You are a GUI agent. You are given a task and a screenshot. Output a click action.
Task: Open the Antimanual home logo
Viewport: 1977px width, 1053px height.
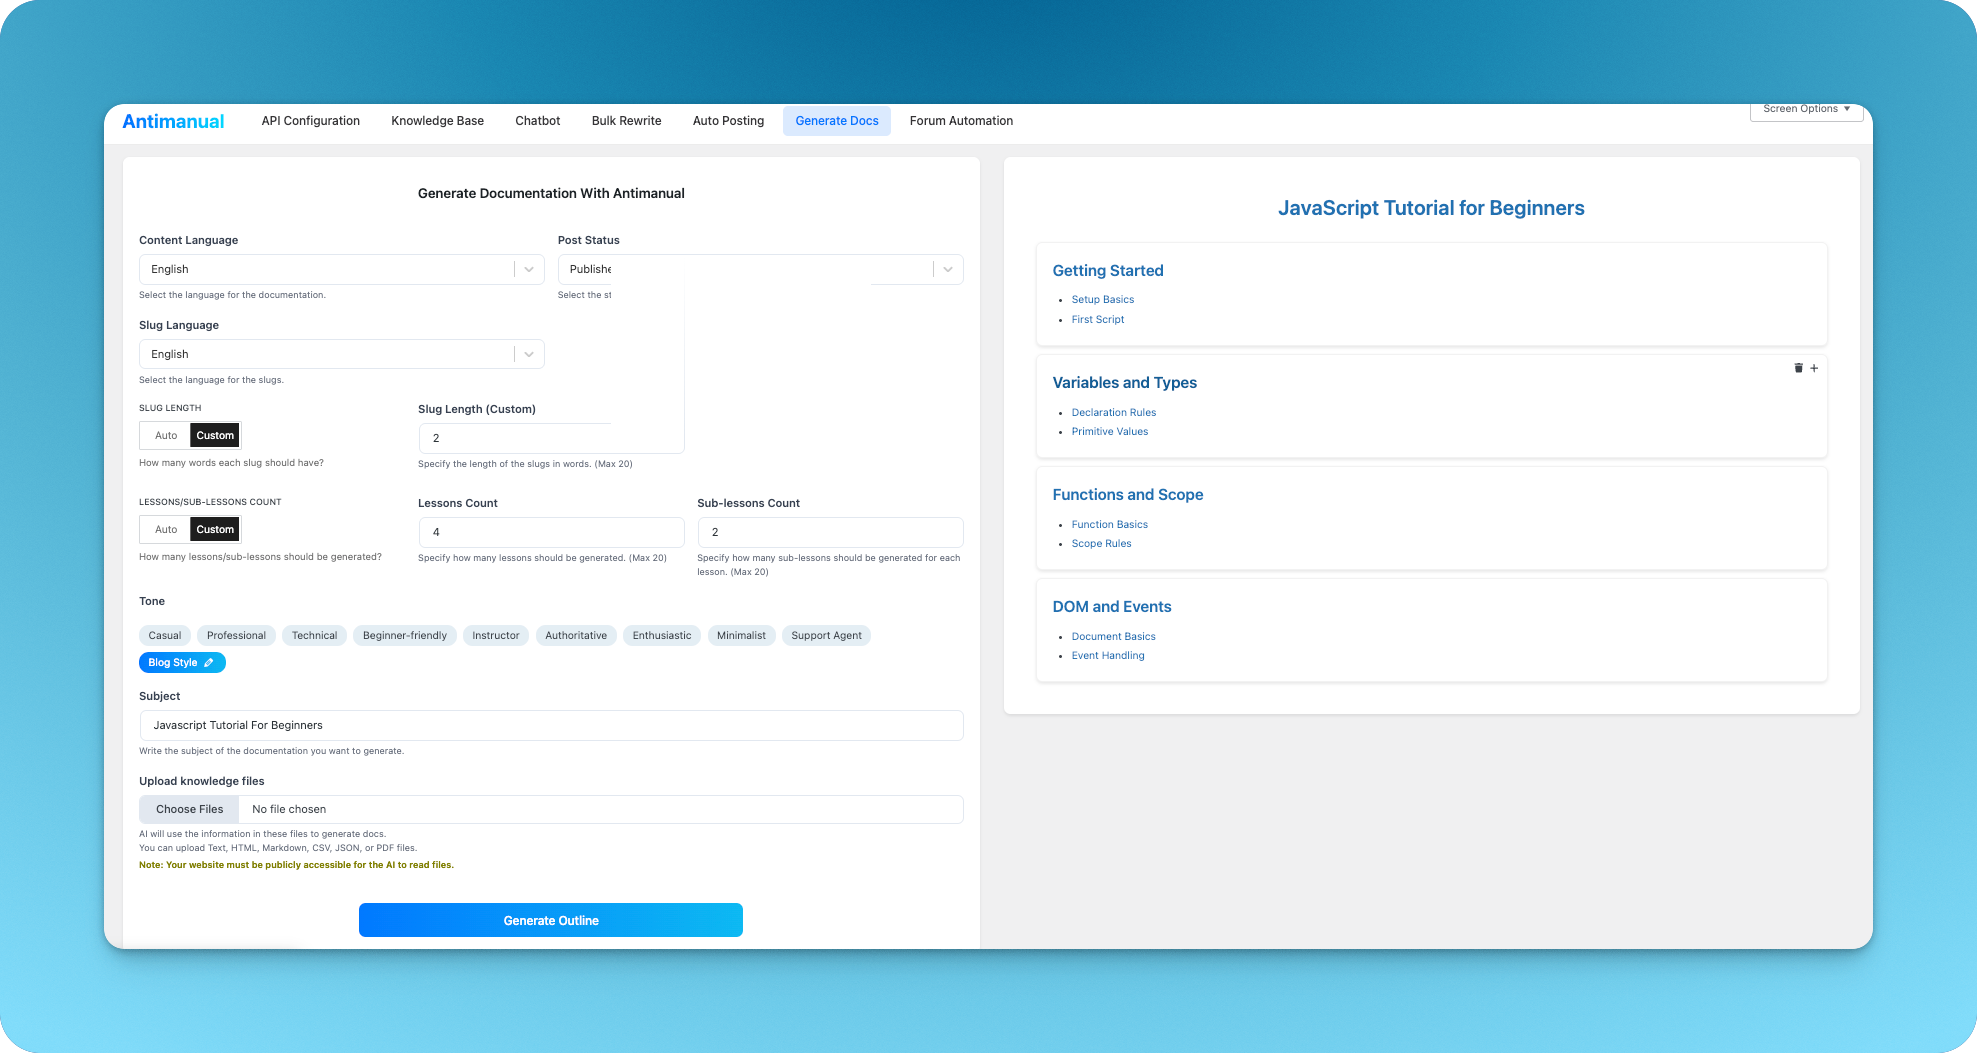(173, 120)
